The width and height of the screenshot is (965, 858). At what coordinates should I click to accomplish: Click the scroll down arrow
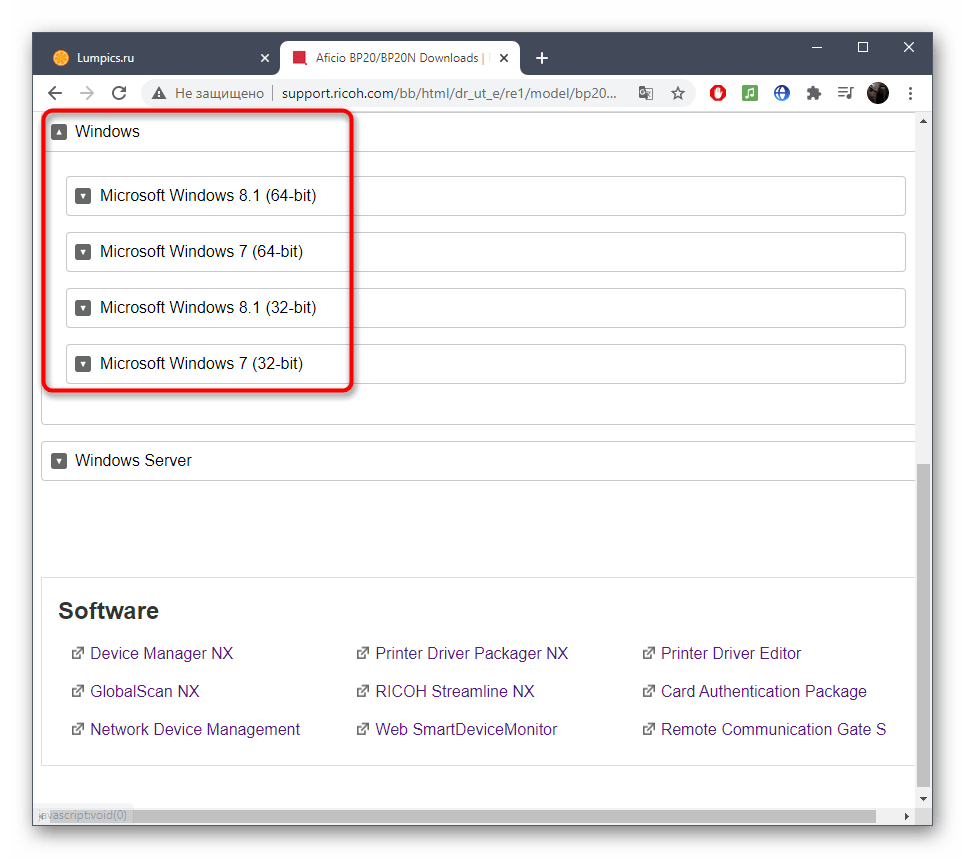(x=923, y=799)
